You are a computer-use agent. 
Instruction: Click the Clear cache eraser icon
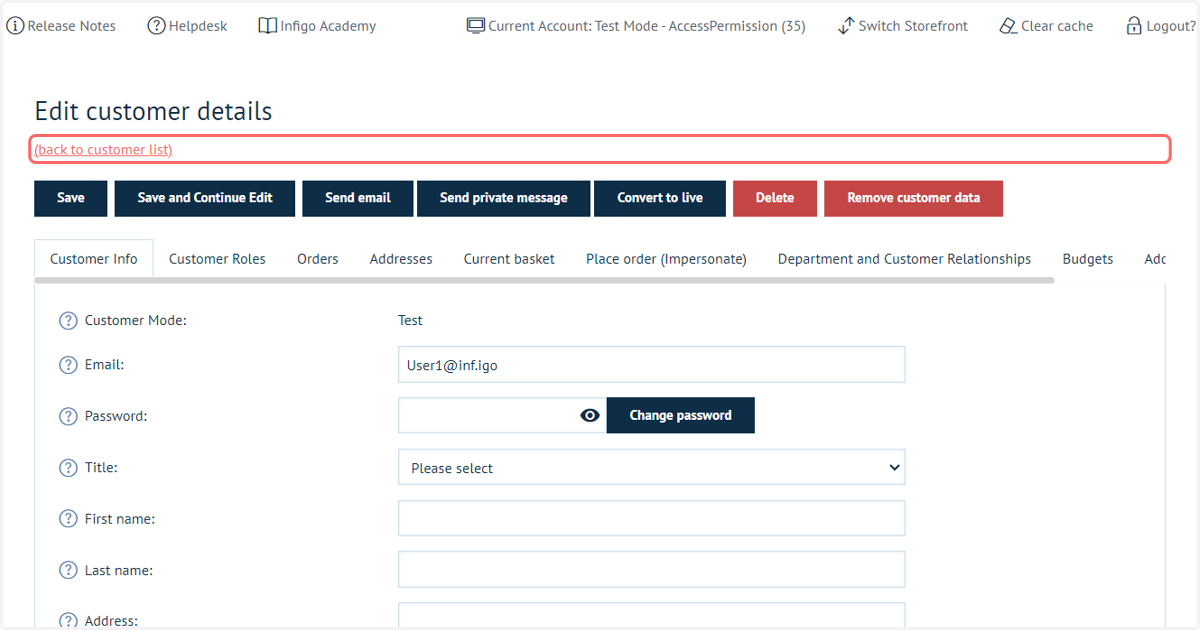[x=1008, y=26]
